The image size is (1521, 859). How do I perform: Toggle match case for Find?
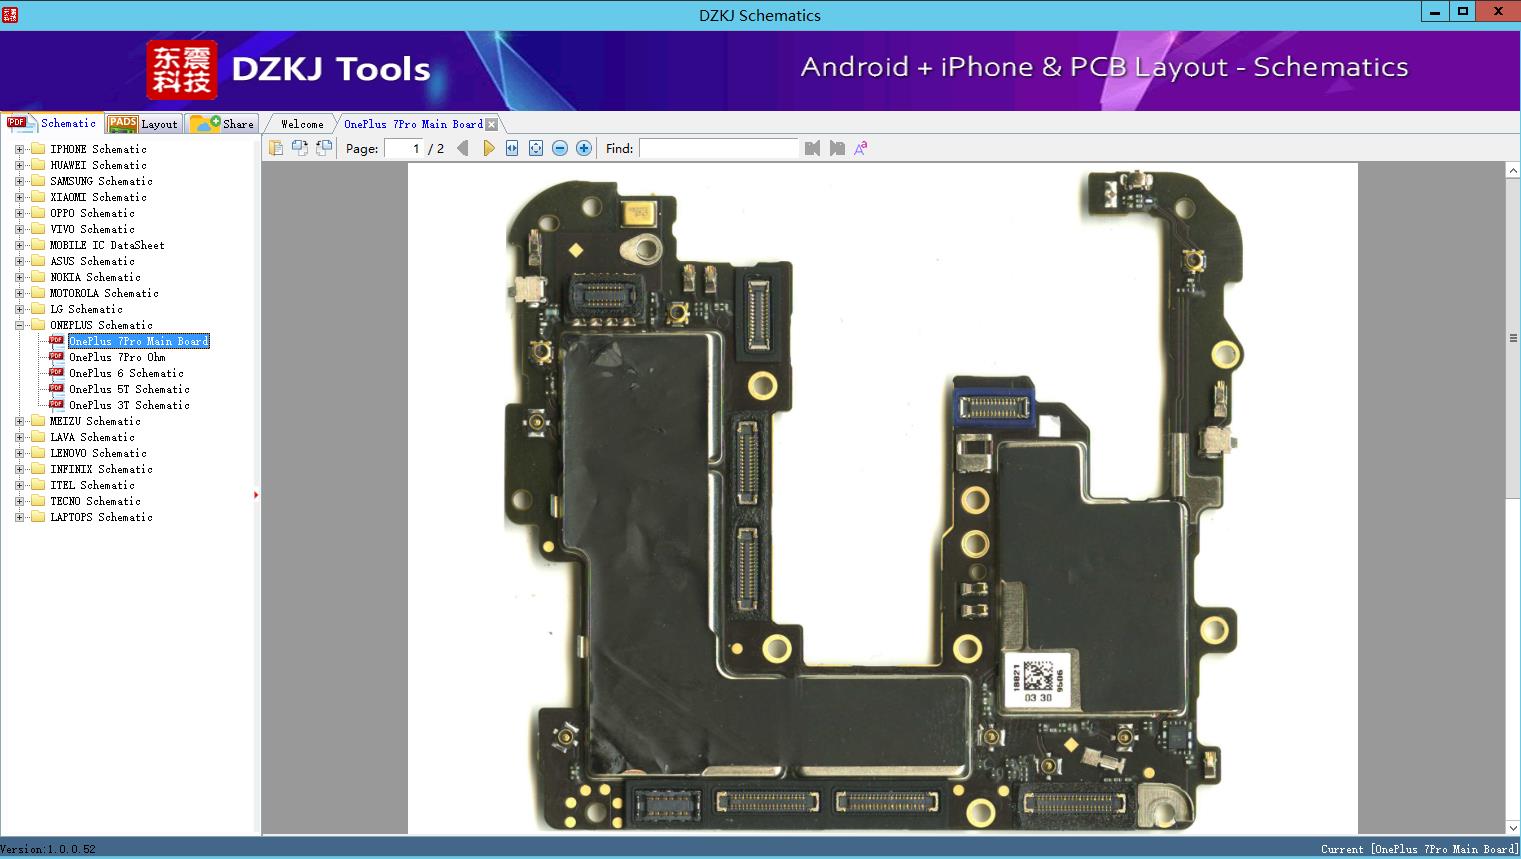860,148
